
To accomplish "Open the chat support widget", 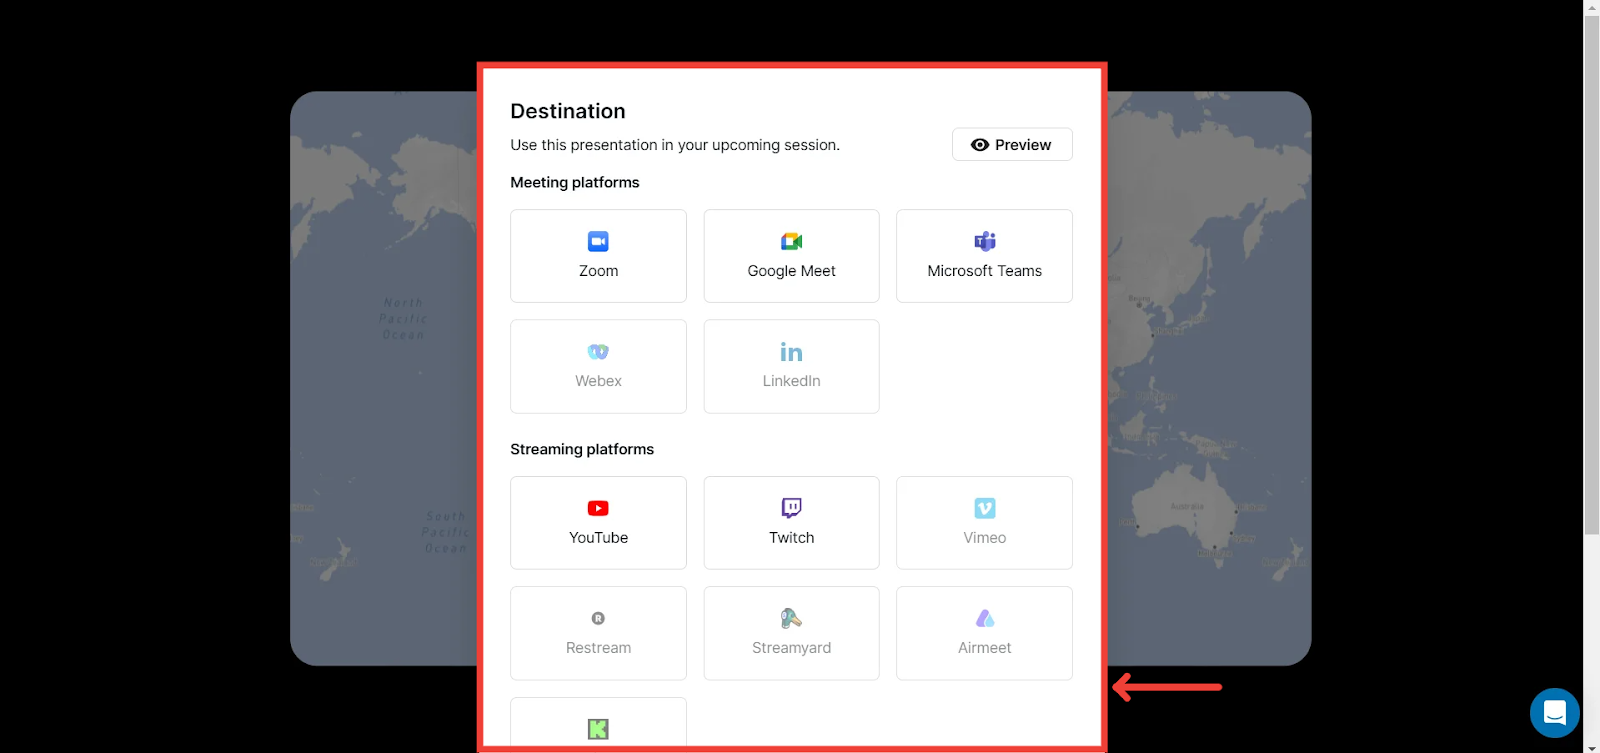I will pos(1554,713).
